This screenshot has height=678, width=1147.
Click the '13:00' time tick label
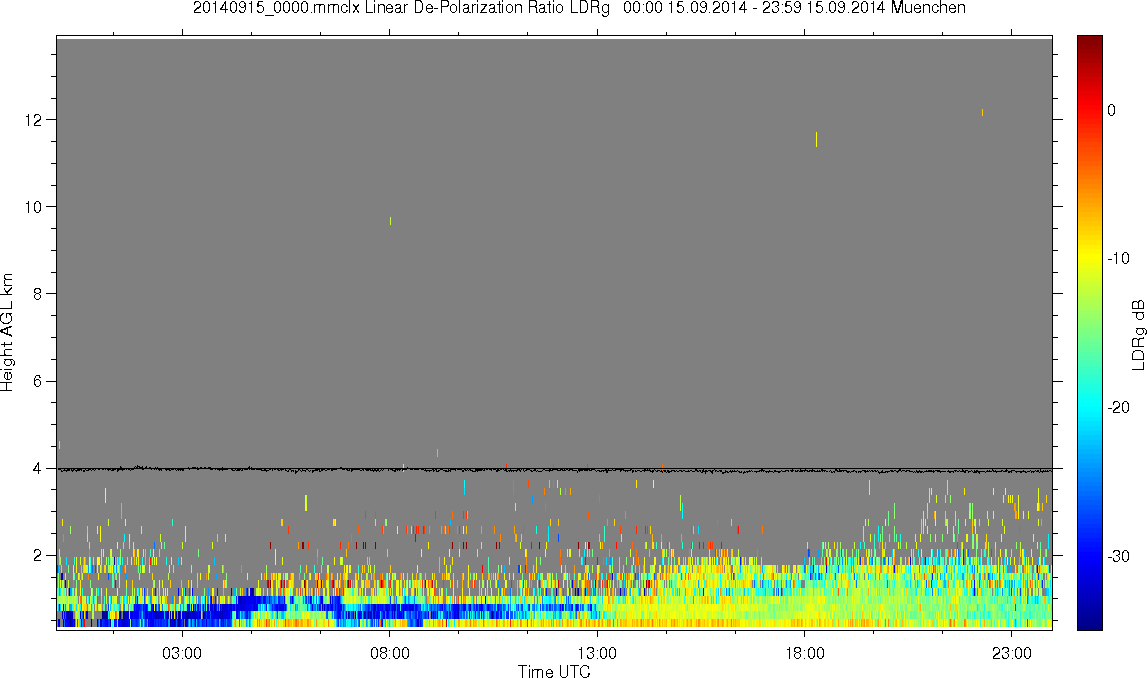[597, 653]
